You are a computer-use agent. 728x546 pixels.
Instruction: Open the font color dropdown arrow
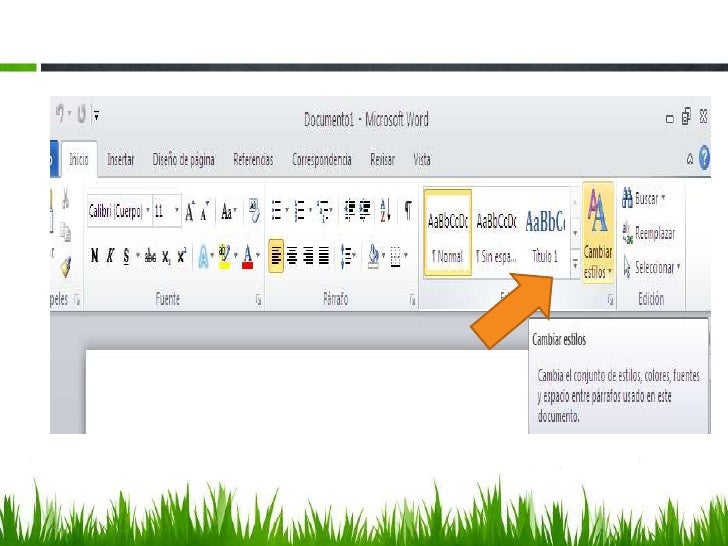point(258,255)
